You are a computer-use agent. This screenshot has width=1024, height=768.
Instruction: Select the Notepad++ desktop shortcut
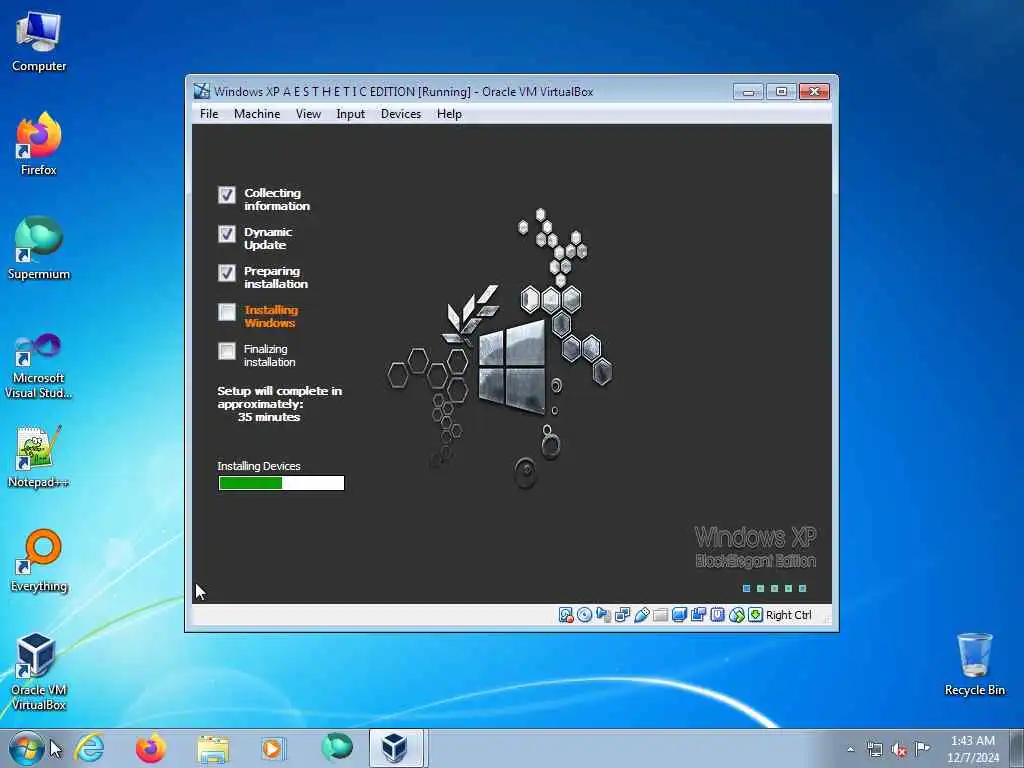[39, 457]
